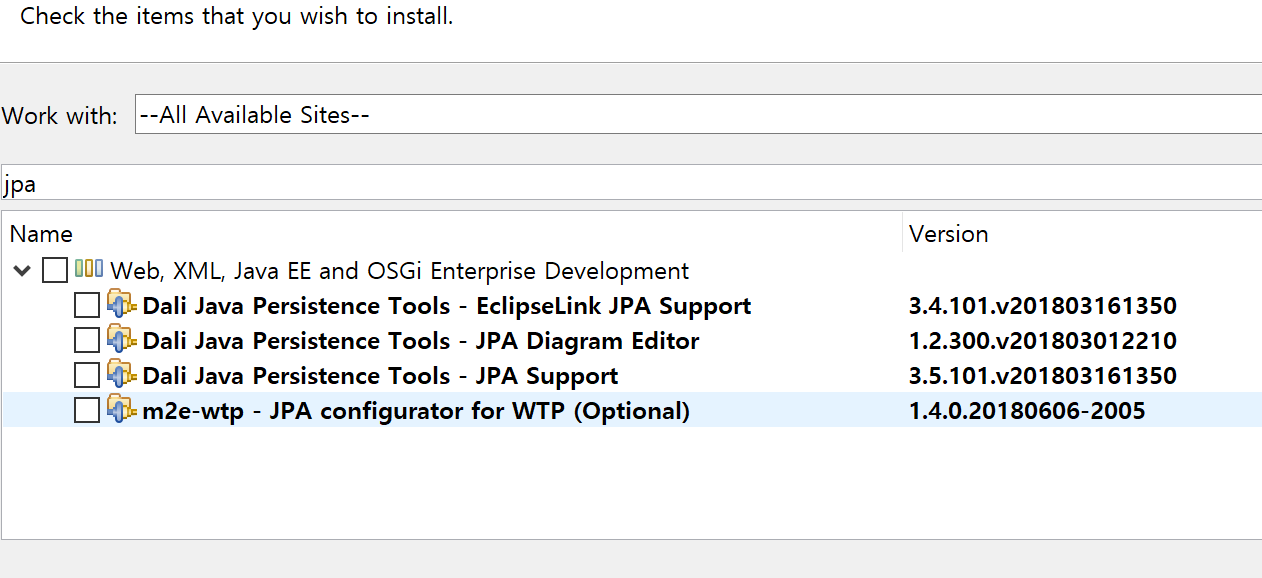Click the jpa filter text field
The width and height of the screenshot is (1262, 578).
coord(400,183)
